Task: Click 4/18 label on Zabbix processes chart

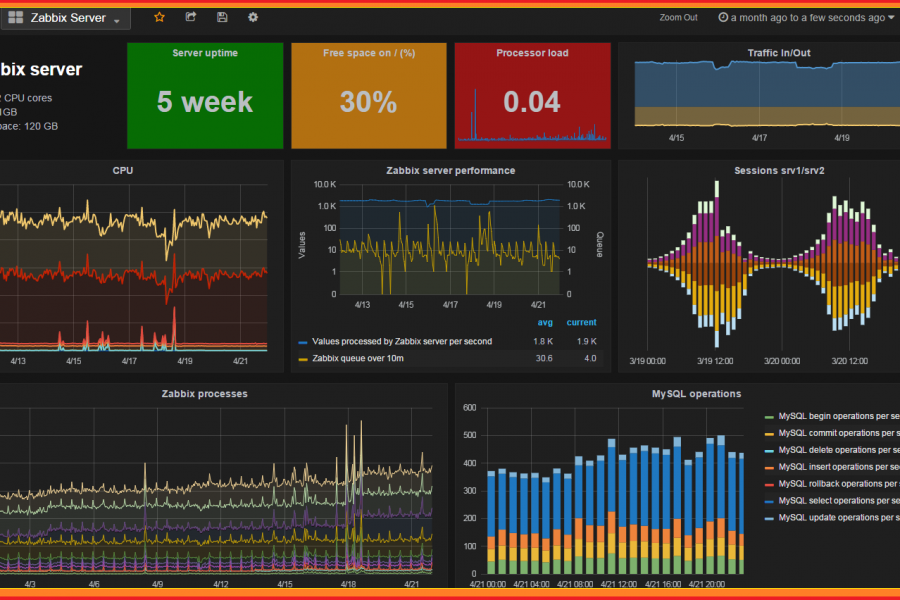Action: 348,584
